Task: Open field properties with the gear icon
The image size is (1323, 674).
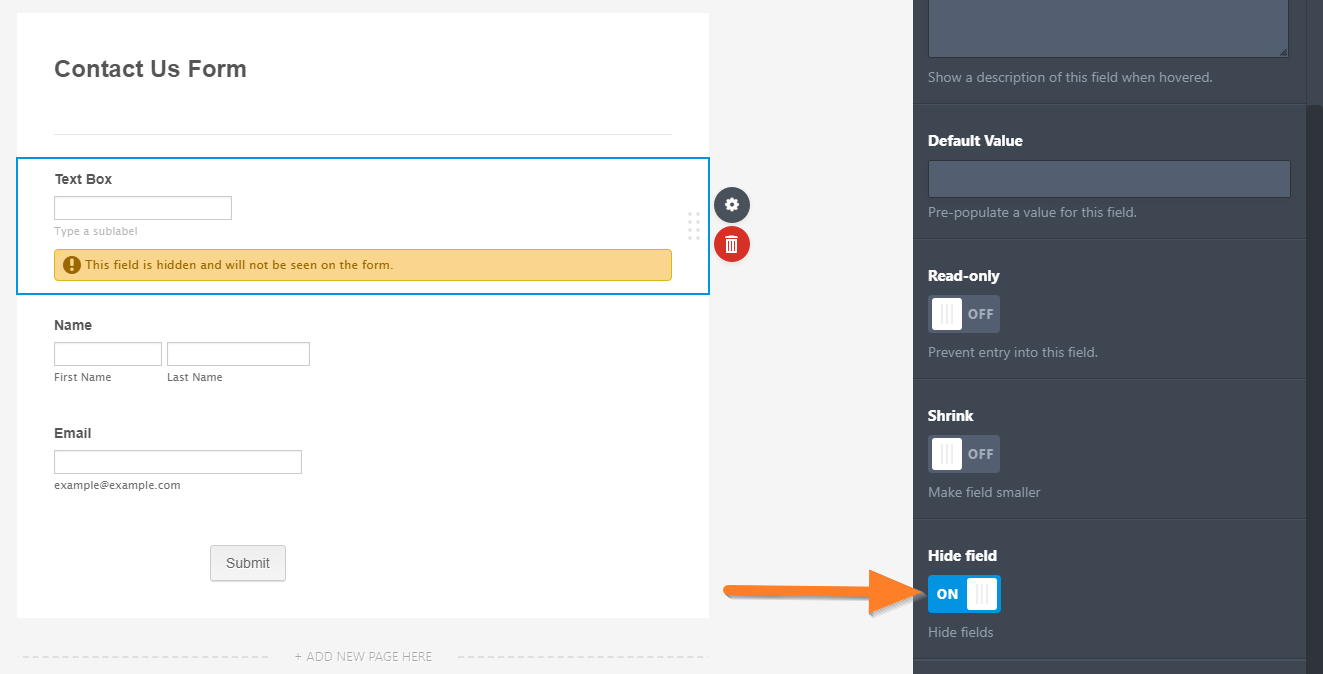Action: [732, 205]
